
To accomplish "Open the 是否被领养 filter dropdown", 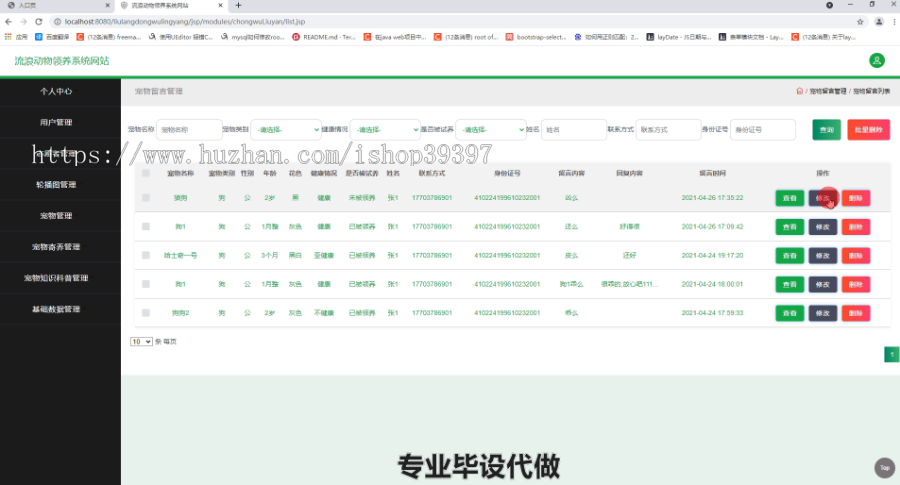I will [490, 130].
